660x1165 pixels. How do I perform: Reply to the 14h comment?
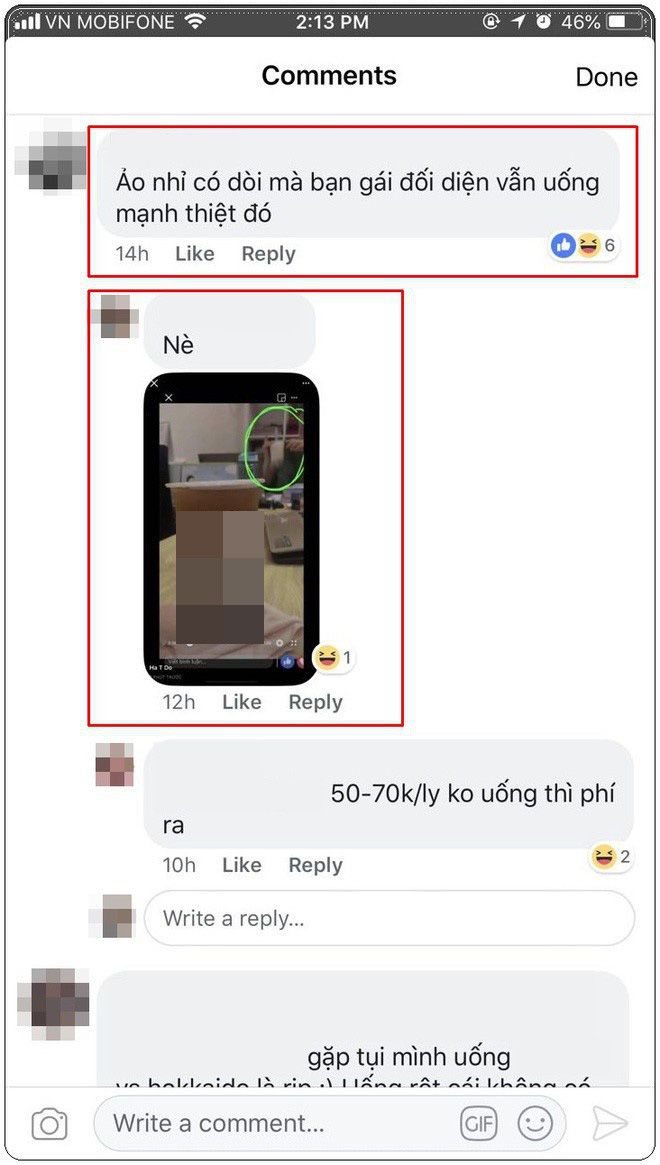(x=268, y=254)
